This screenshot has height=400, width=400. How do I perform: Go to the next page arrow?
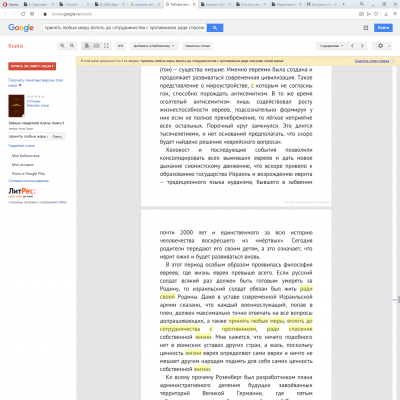362,46
